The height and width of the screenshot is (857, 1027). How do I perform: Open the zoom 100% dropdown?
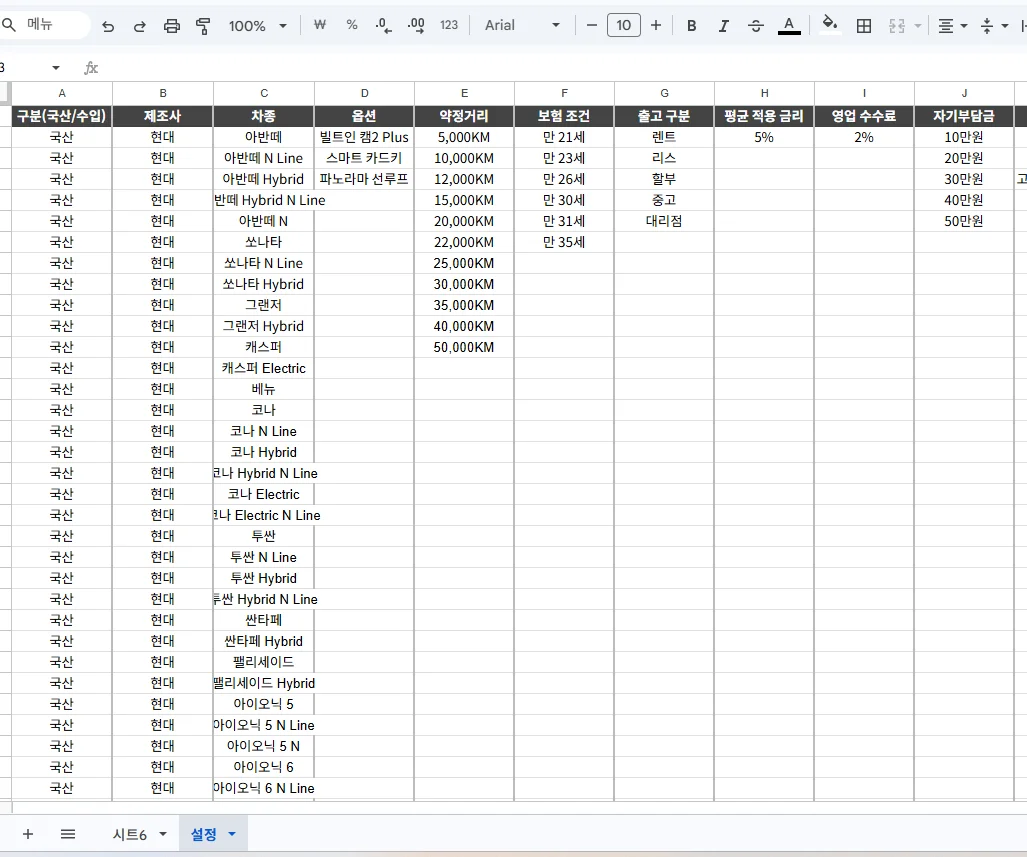(x=257, y=26)
